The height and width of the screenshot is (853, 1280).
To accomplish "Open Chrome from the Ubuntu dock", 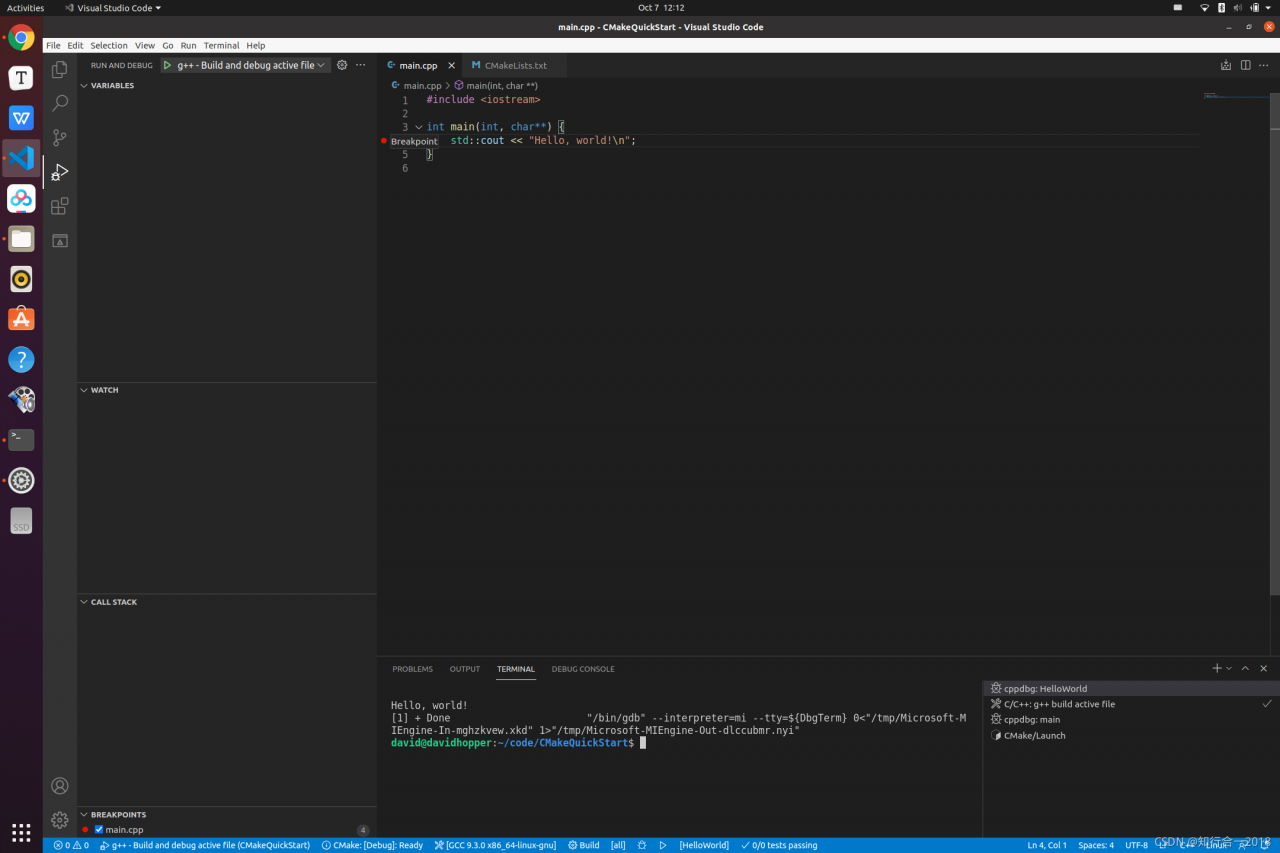I will click(21, 38).
